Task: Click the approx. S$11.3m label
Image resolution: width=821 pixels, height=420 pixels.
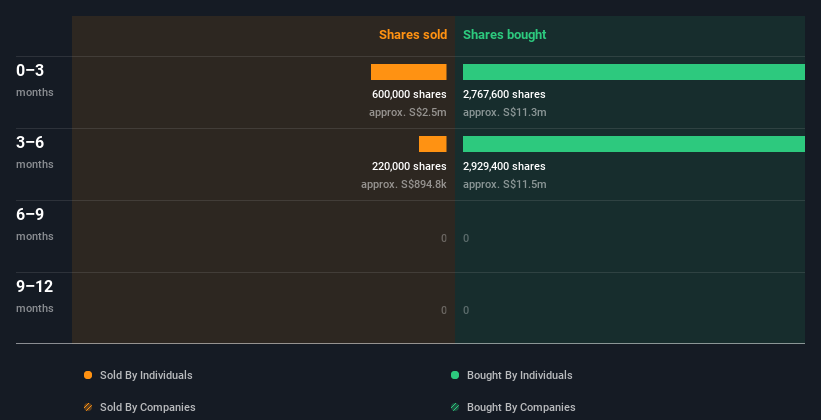Action: [x=505, y=112]
